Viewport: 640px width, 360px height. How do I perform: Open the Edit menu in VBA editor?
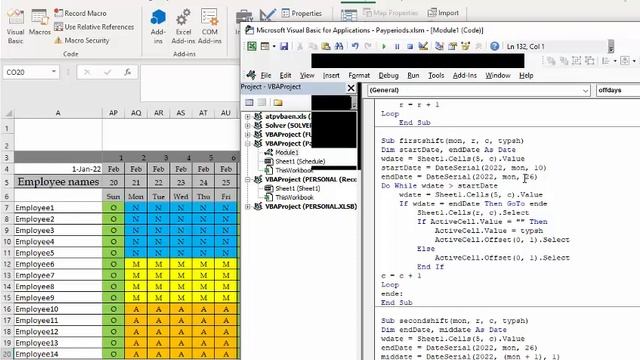285,76
